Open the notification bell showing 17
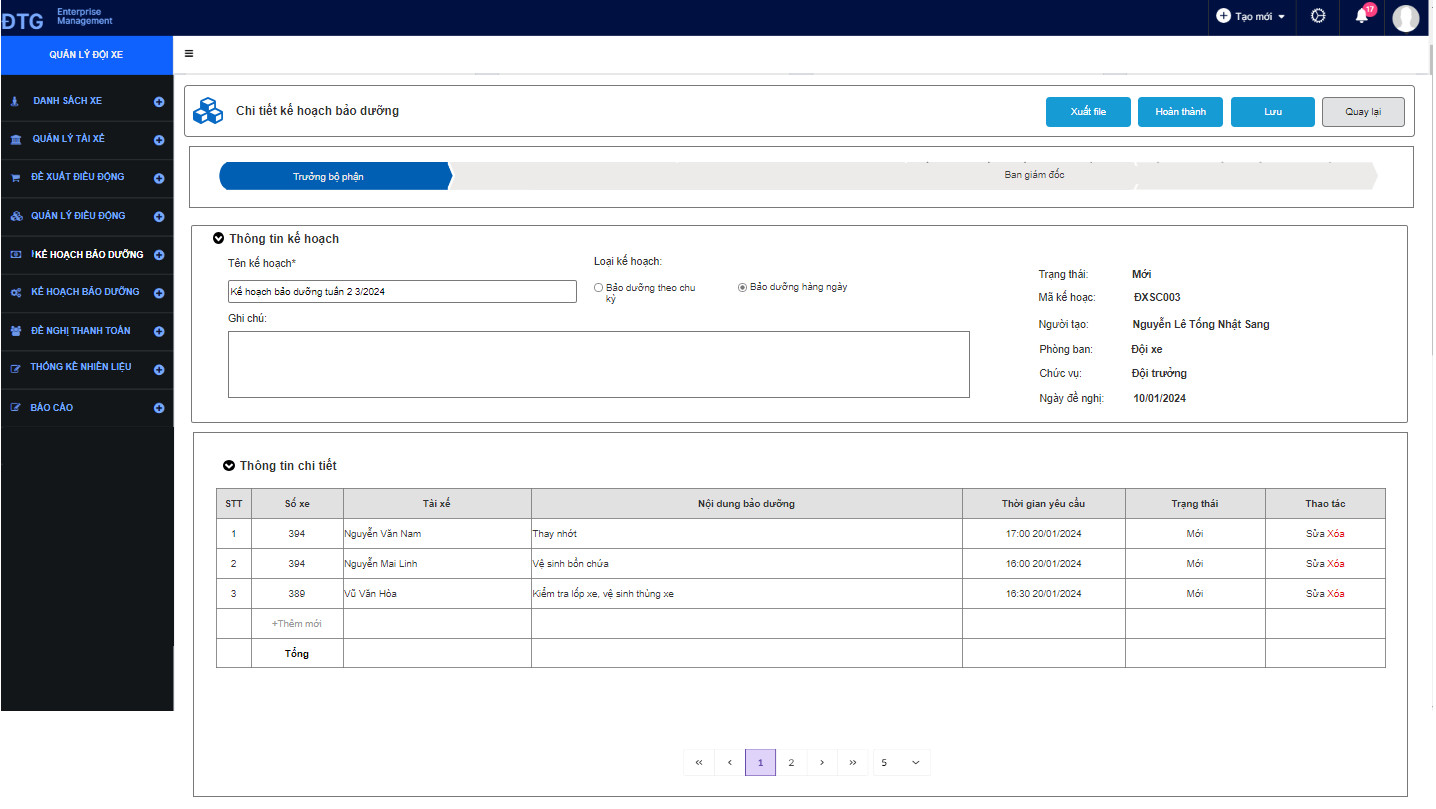This screenshot has height=809, width=1436. tap(1362, 15)
